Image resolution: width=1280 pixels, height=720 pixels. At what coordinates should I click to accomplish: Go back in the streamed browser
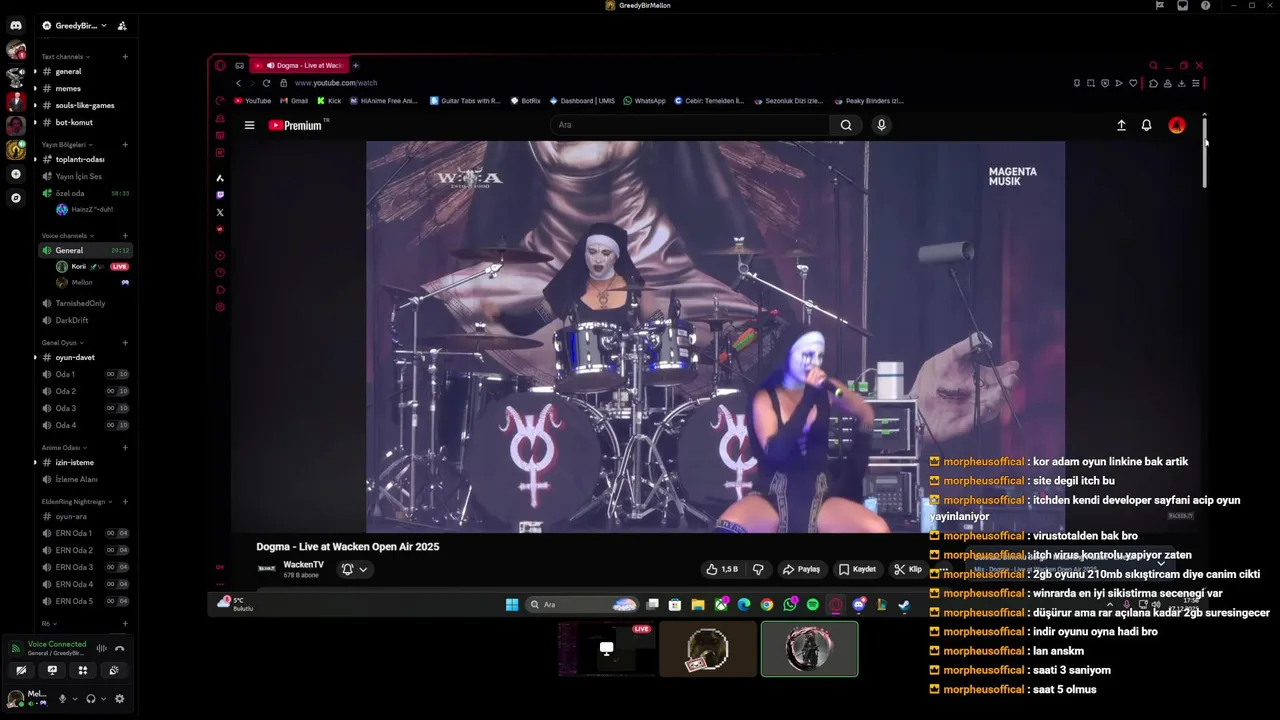(238, 83)
